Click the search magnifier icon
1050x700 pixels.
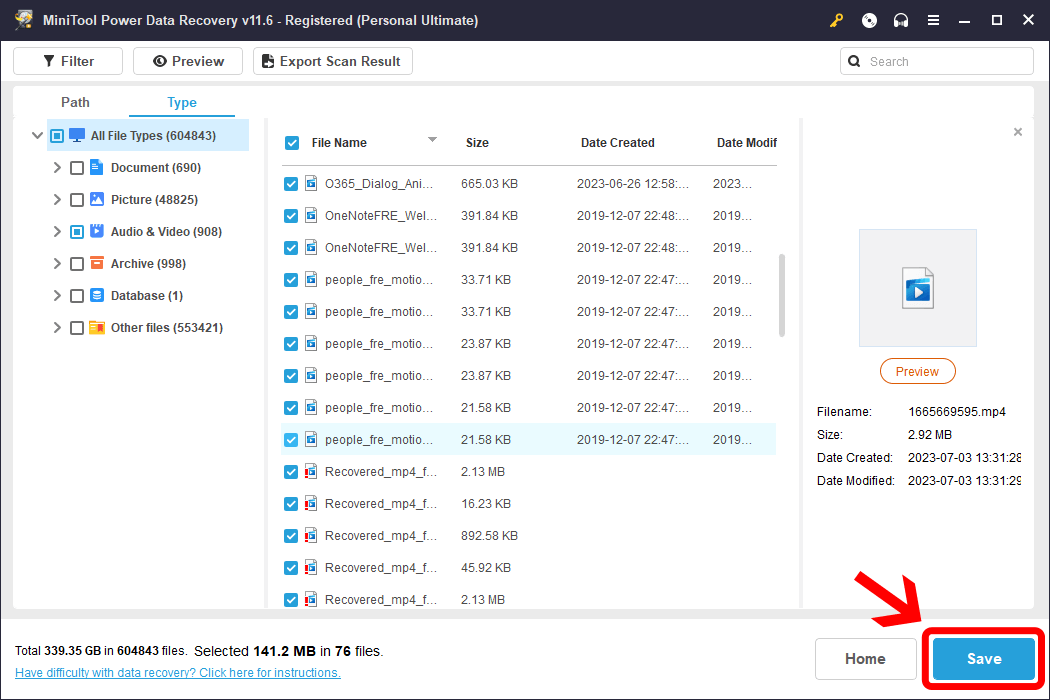854,62
